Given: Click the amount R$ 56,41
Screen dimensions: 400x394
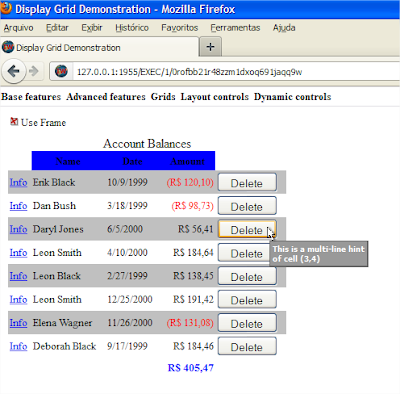Looking at the screenshot, I should coord(195,229).
